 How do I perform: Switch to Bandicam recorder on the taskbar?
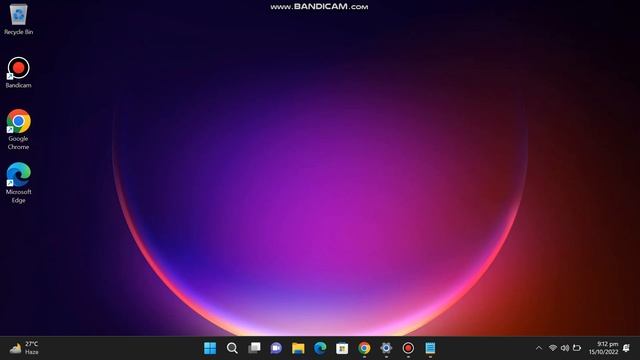click(408, 348)
